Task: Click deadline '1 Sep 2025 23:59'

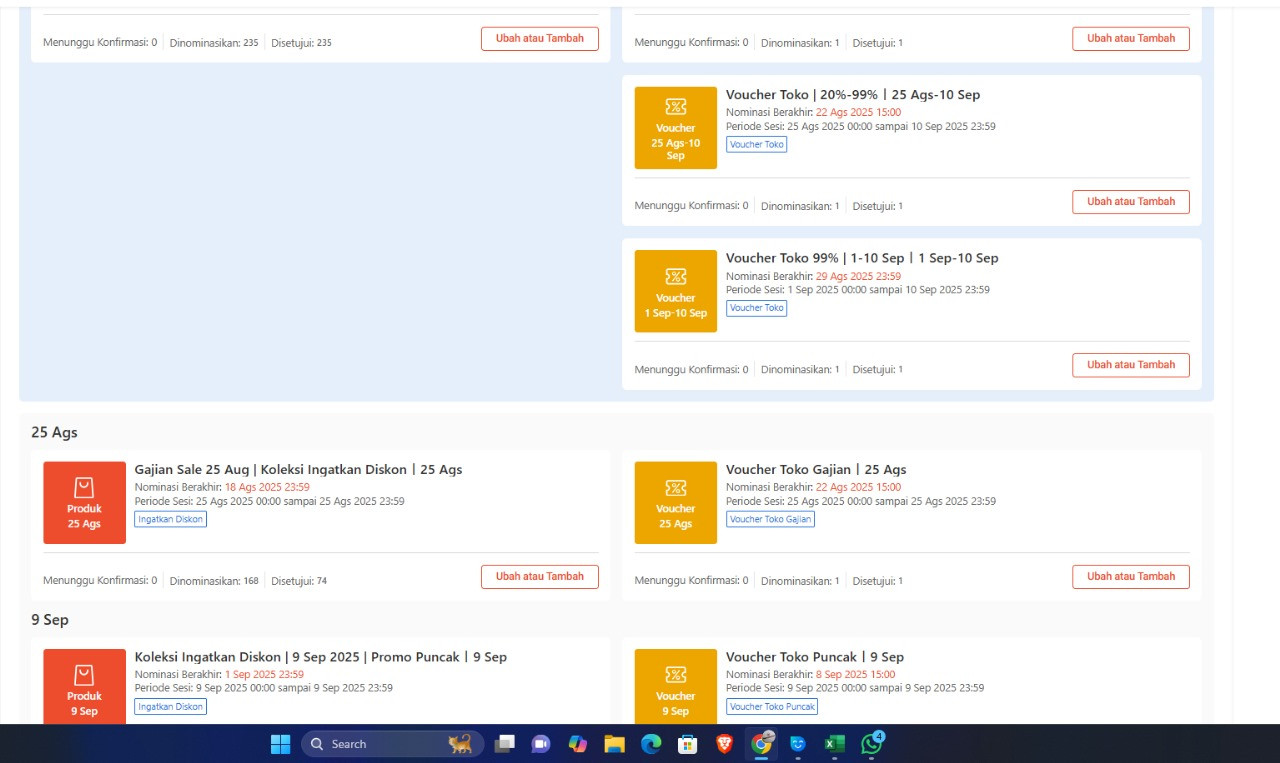Action: click(x=264, y=675)
